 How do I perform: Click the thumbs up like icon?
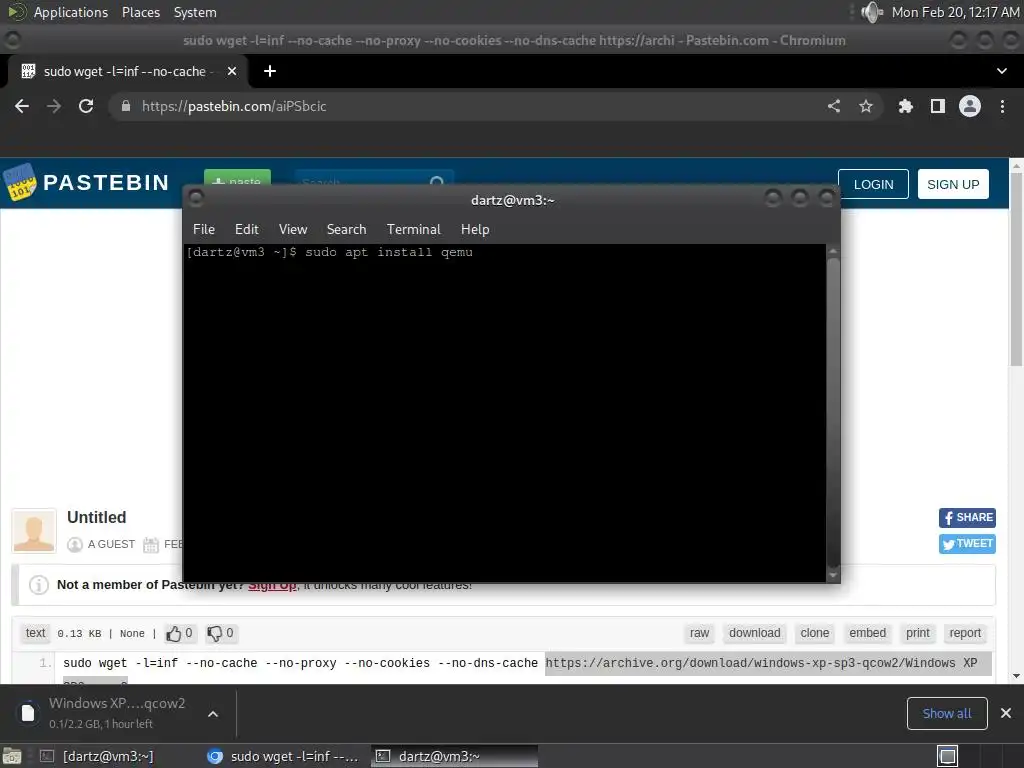(173, 633)
